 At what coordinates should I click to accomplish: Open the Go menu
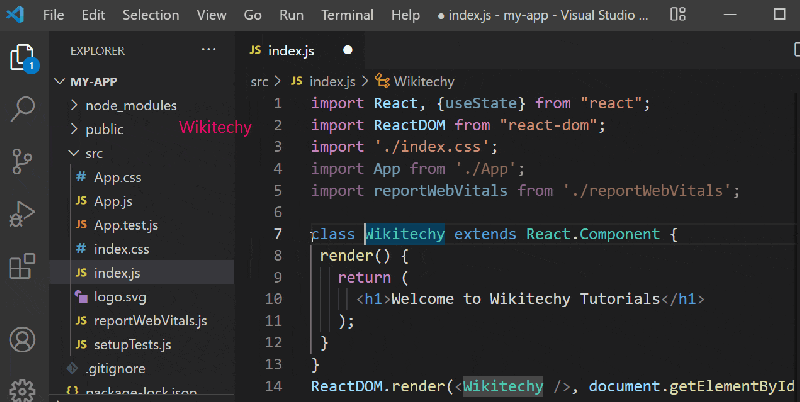(x=253, y=15)
